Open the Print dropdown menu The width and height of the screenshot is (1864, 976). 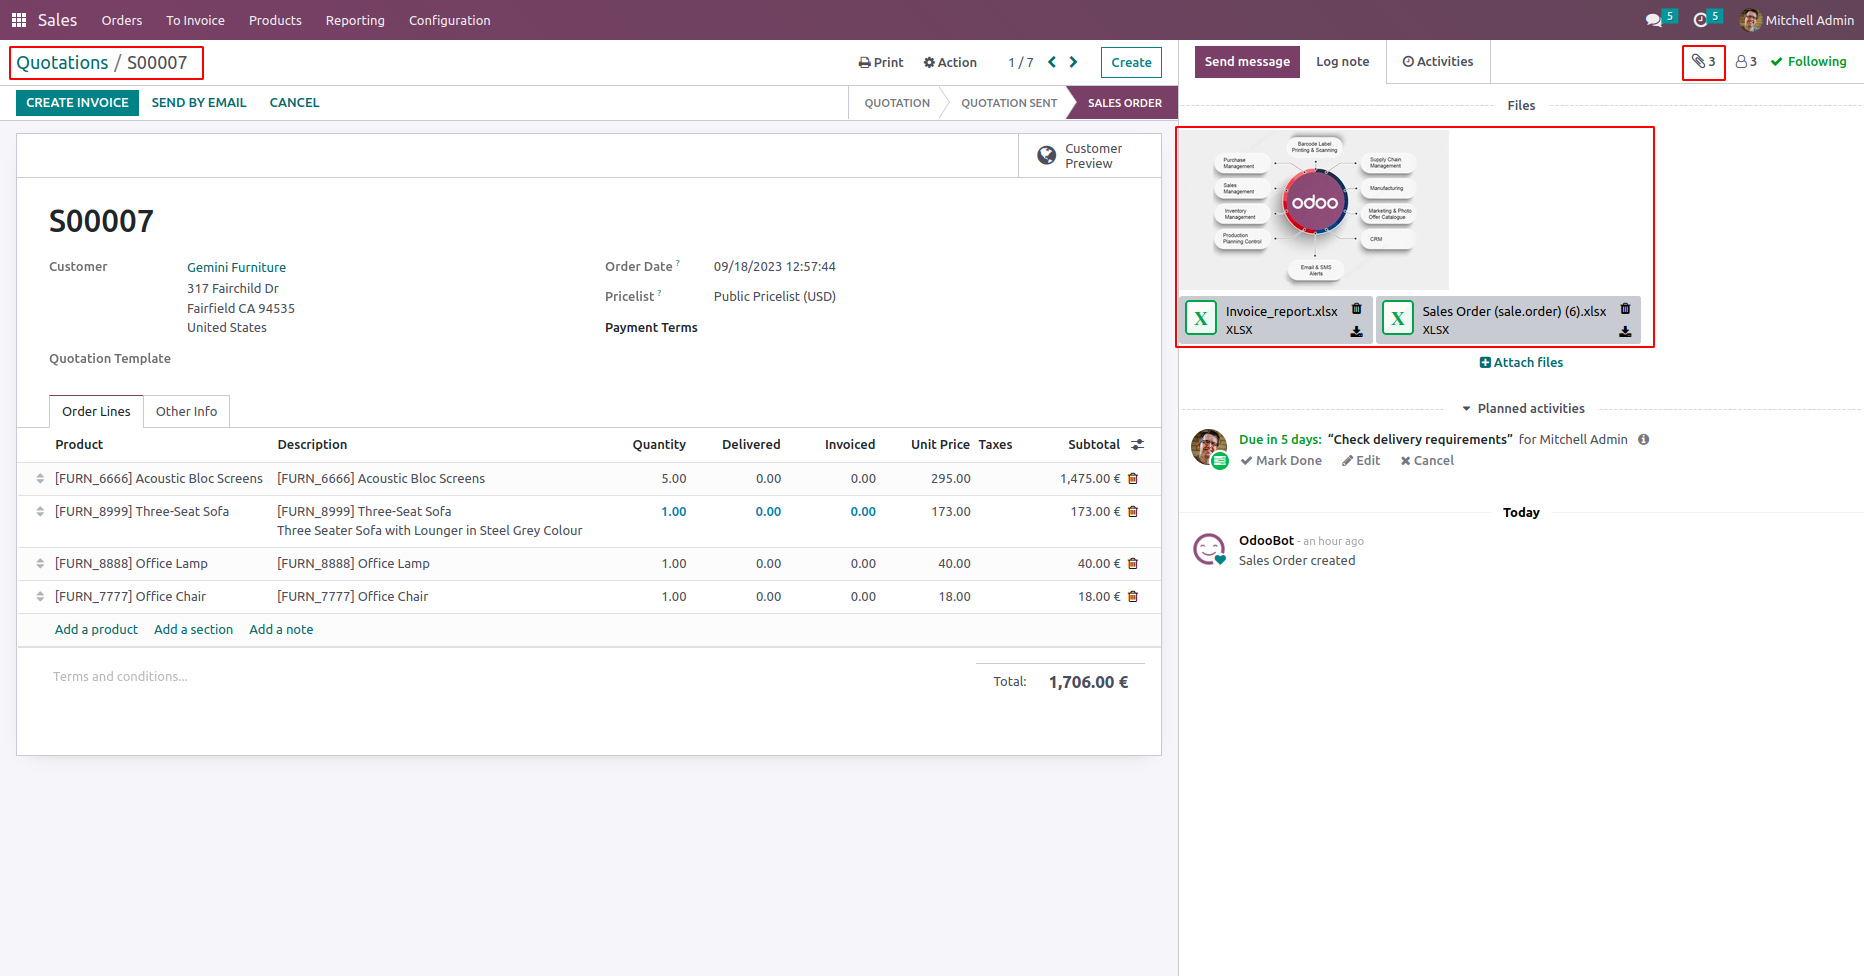pos(880,62)
